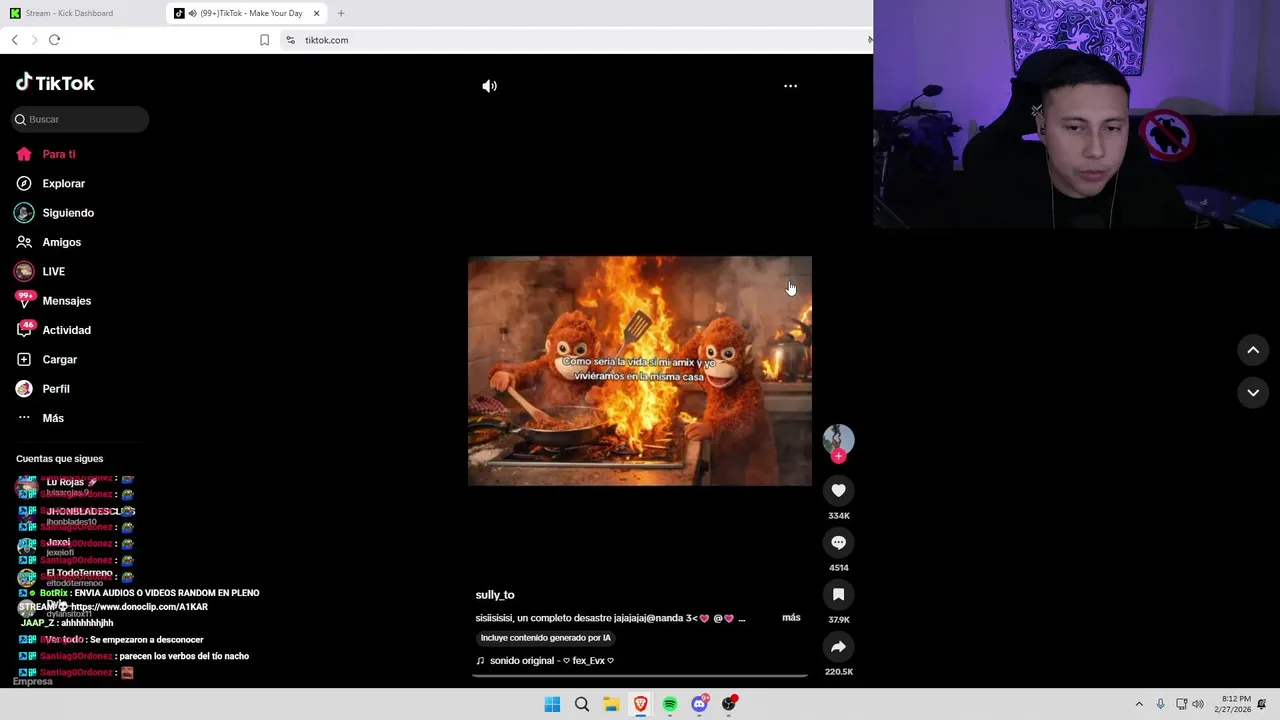Save the video with bookmark icon
This screenshot has width=1280, height=720.
838,594
